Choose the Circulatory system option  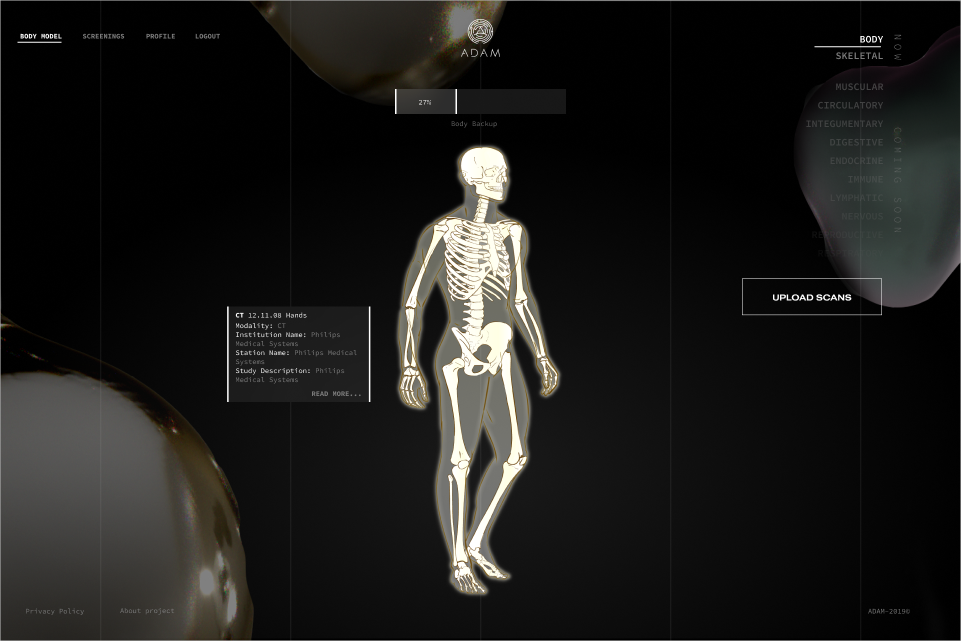[850, 106]
